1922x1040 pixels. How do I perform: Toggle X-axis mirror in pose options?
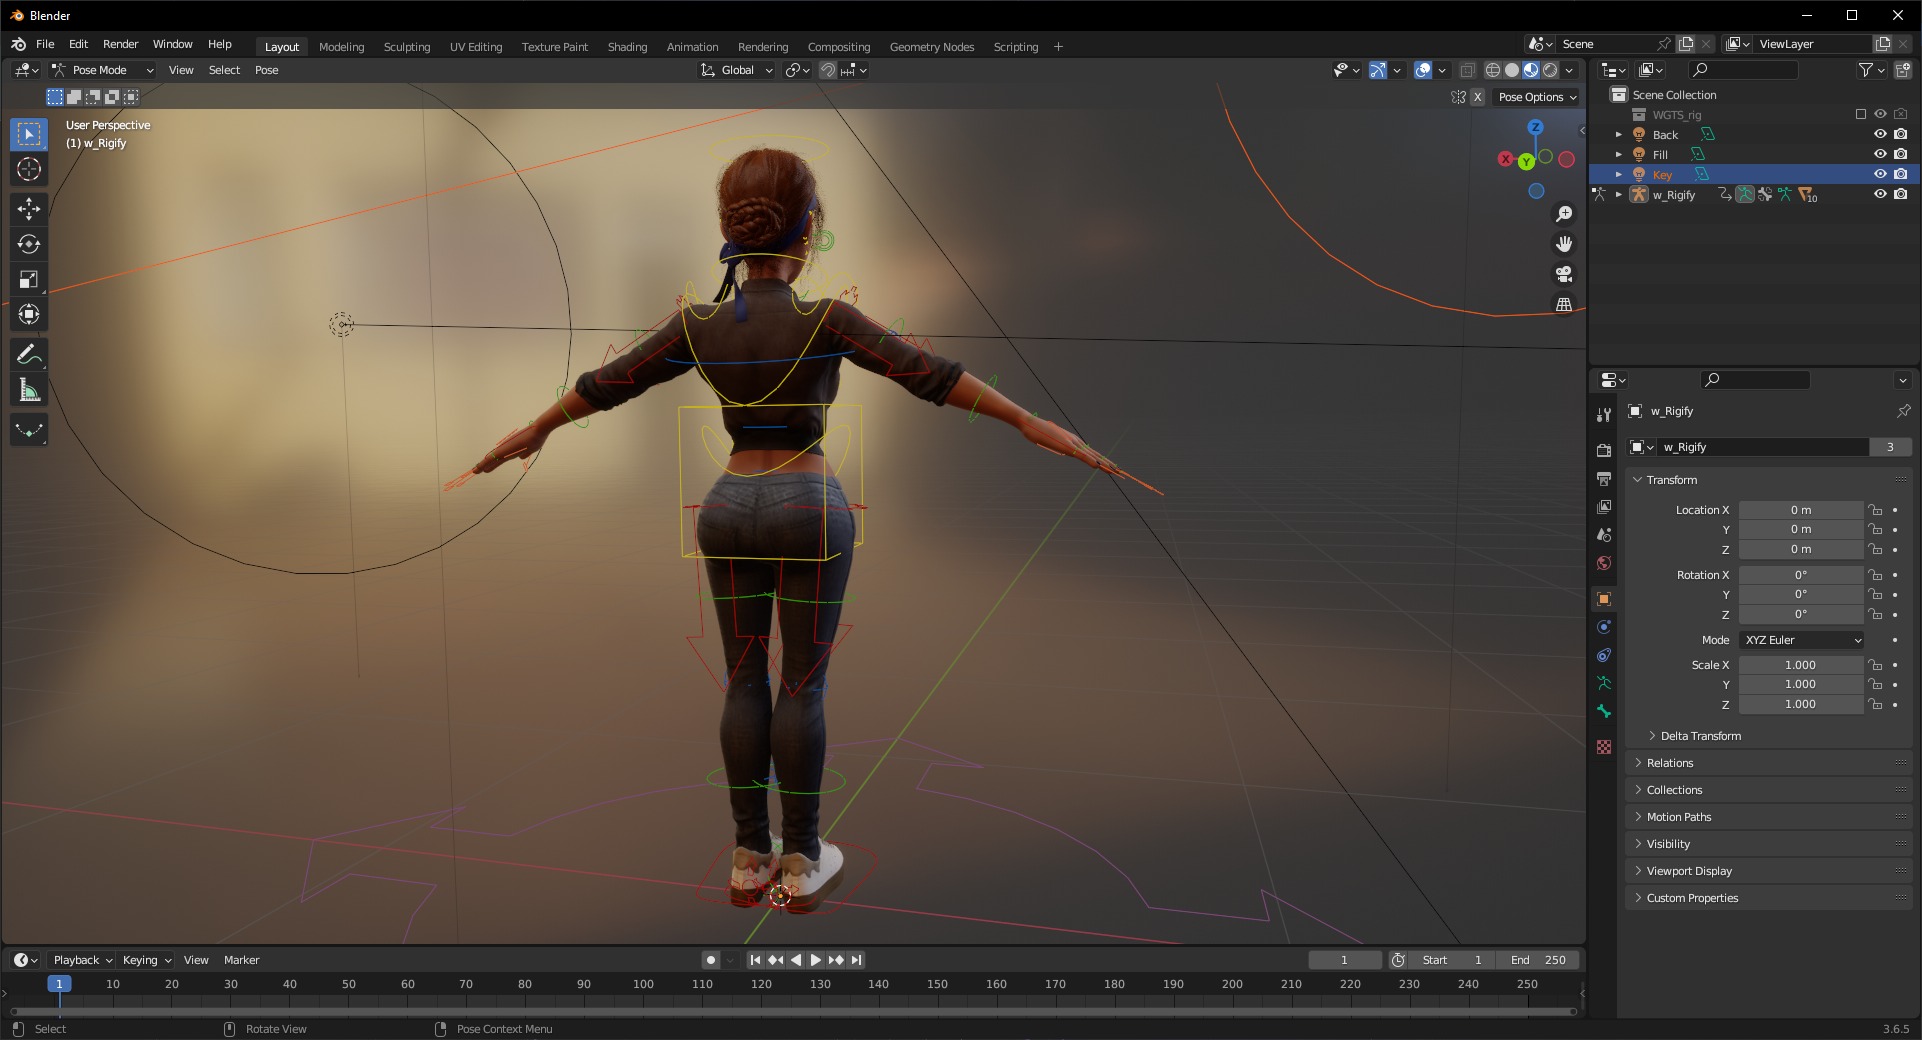[x=1478, y=97]
